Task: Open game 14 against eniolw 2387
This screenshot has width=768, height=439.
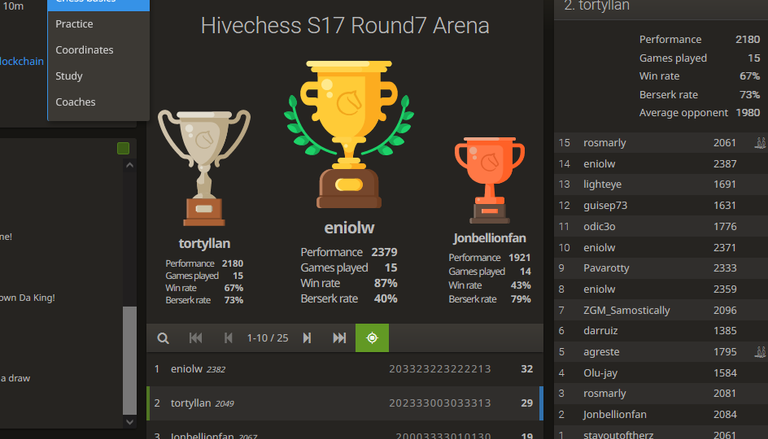Action: pyautogui.click(x=661, y=164)
